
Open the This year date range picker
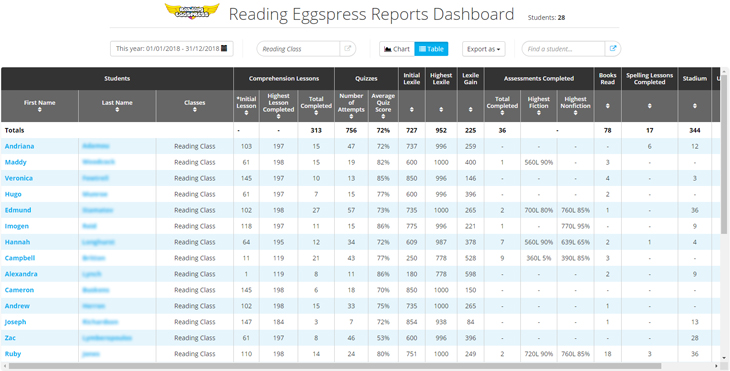coord(172,48)
